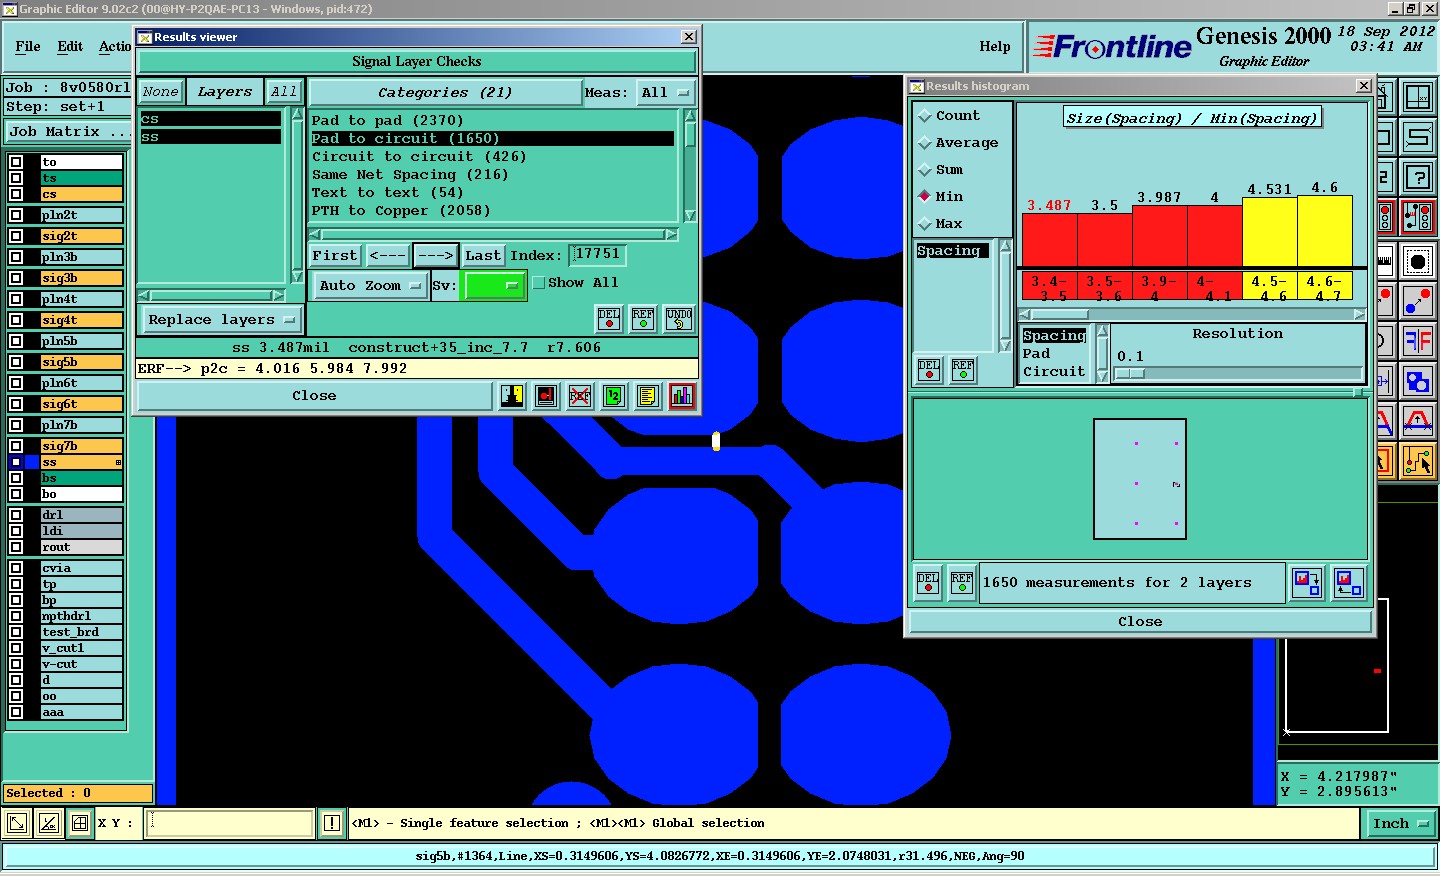The image size is (1440, 876).
Task: Click DEL icon next to measurements count
Action: (x=928, y=583)
